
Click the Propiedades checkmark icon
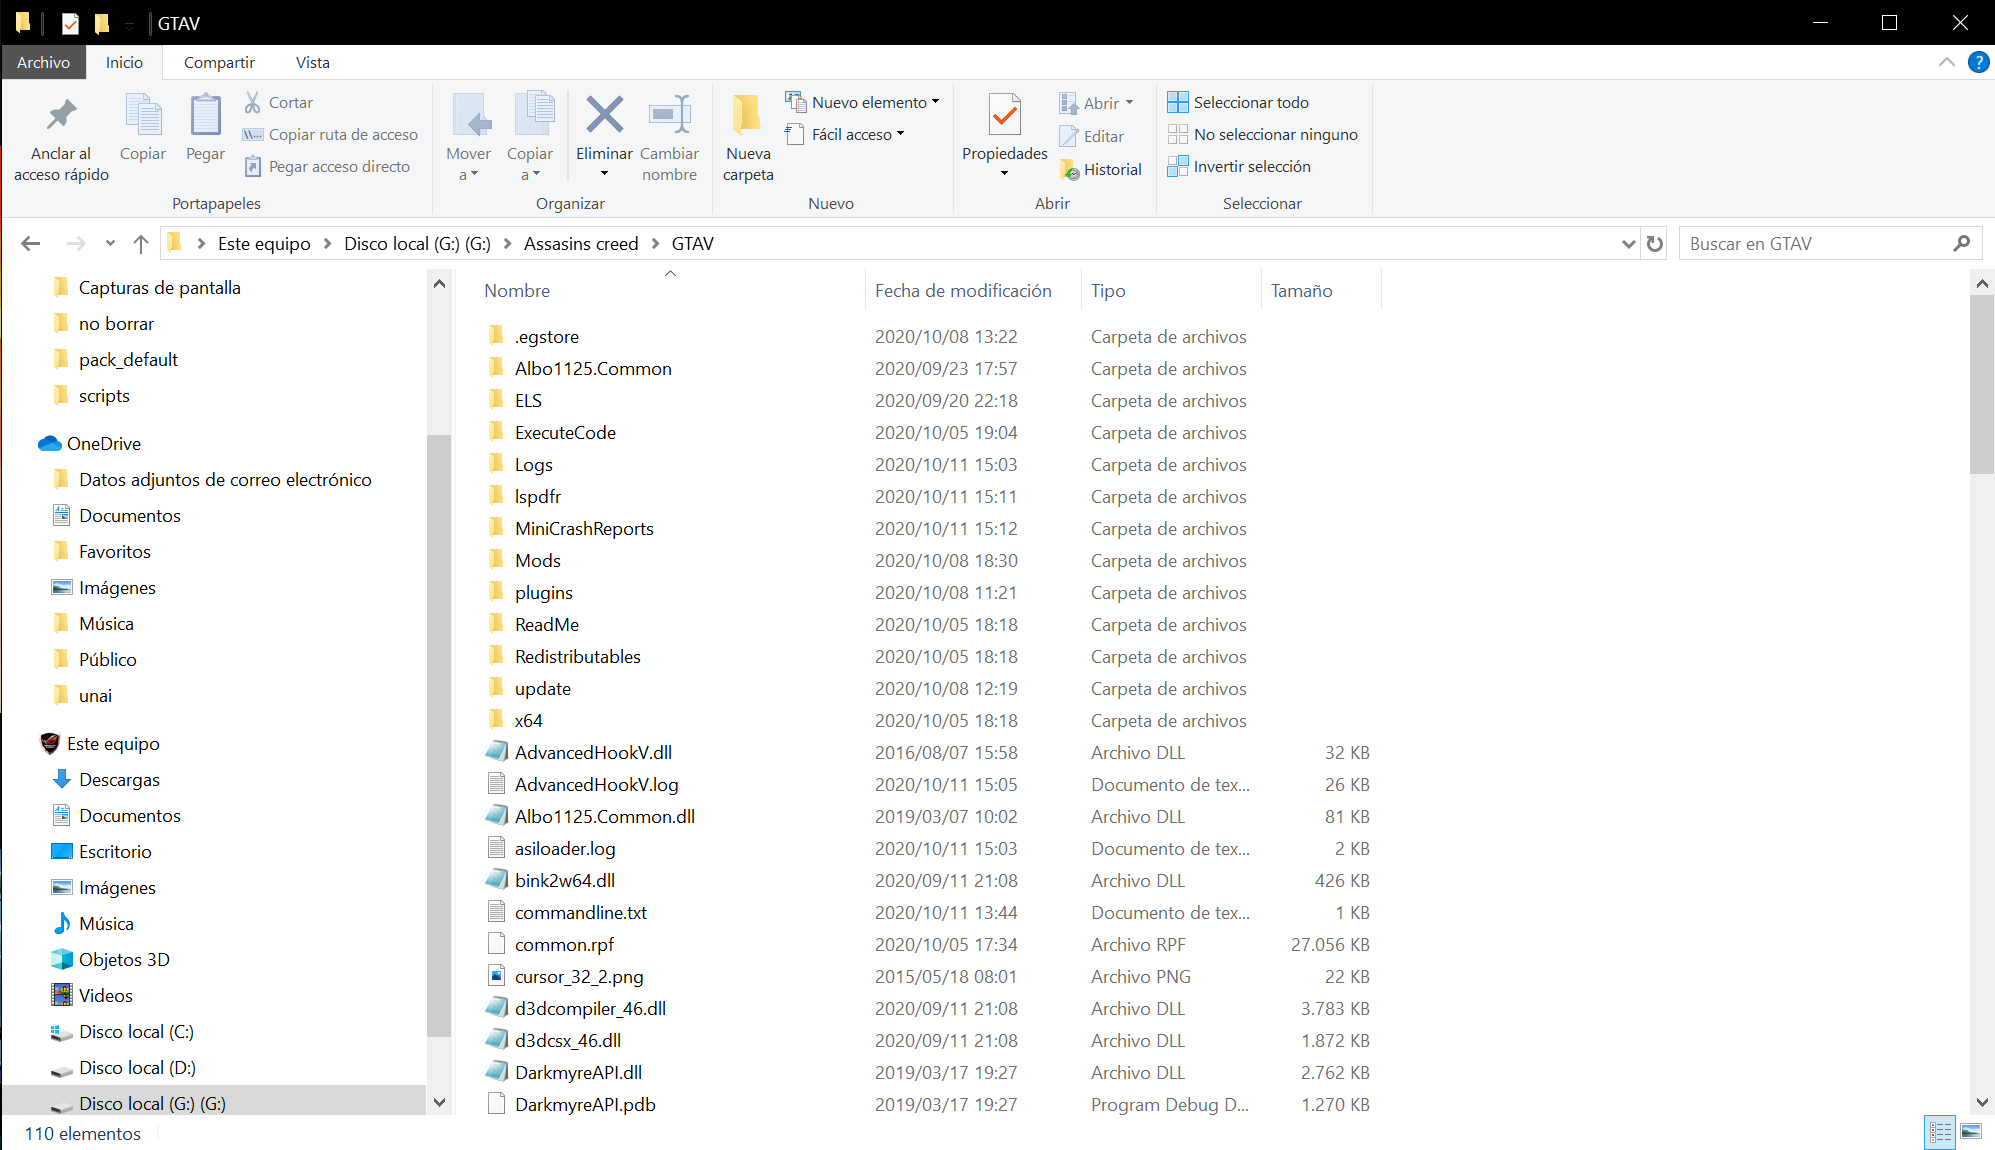[x=1004, y=115]
